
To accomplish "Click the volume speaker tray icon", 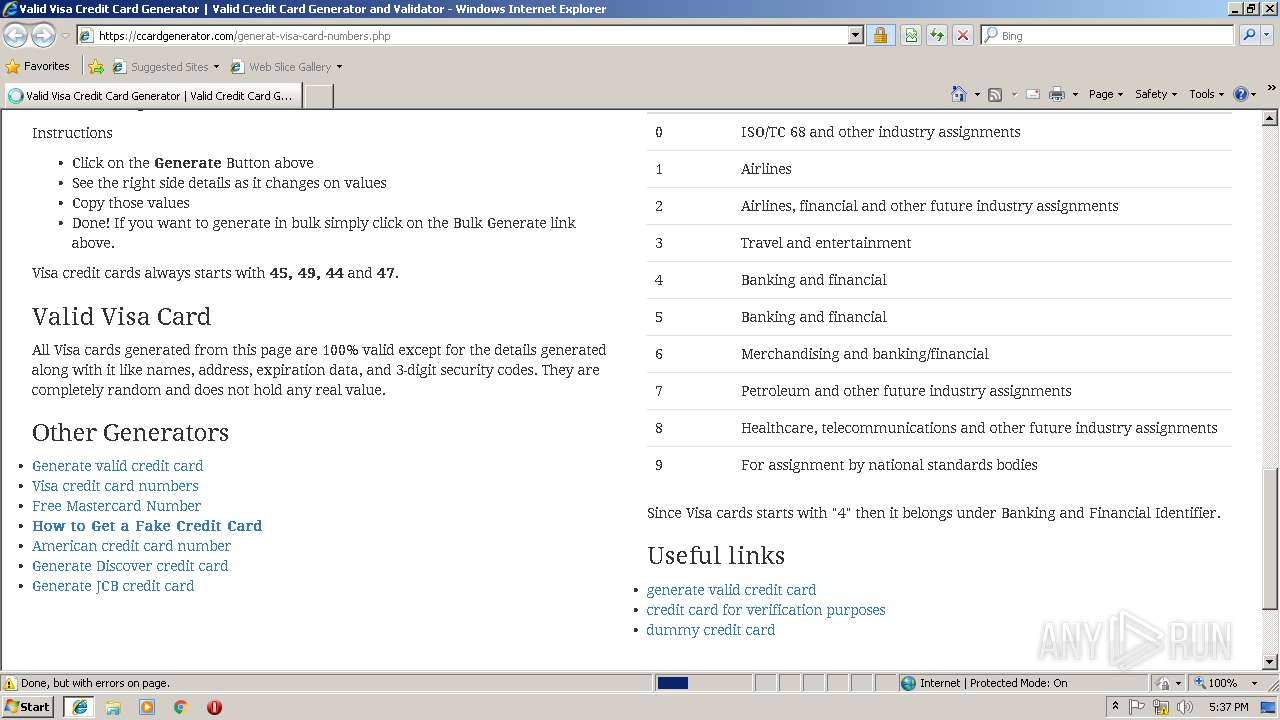I will pyautogui.click(x=1185, y=707).
